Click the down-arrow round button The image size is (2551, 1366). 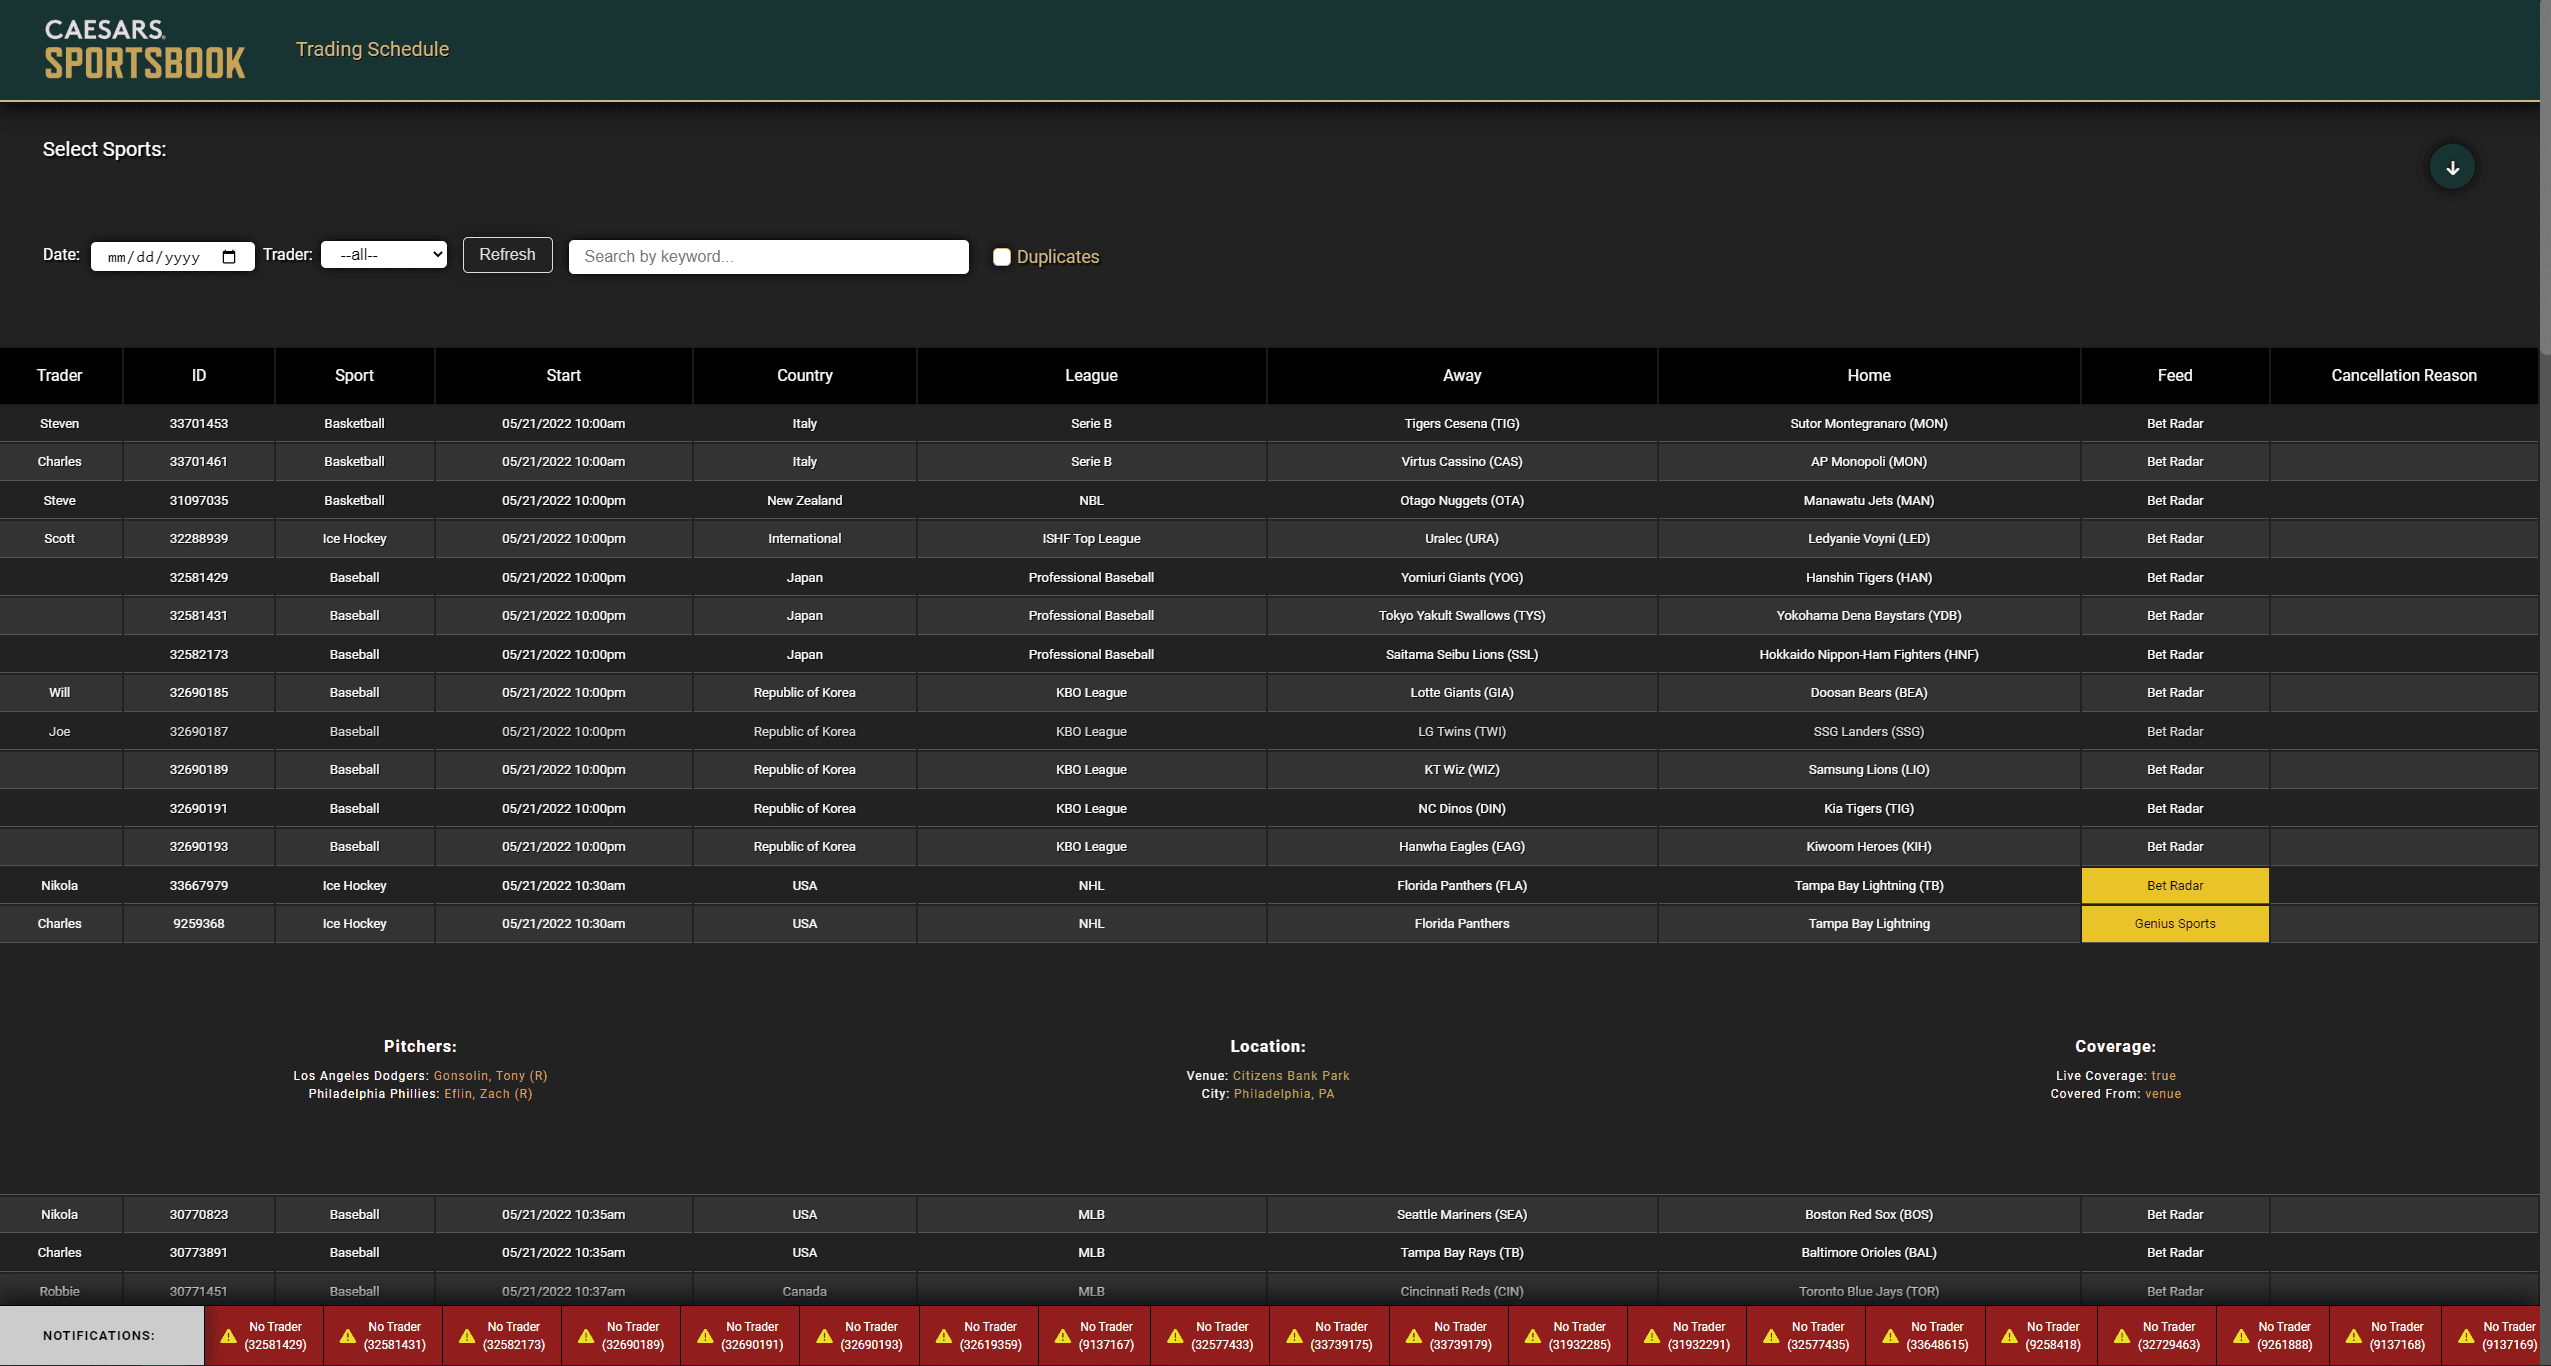[x=2452, y=167]
